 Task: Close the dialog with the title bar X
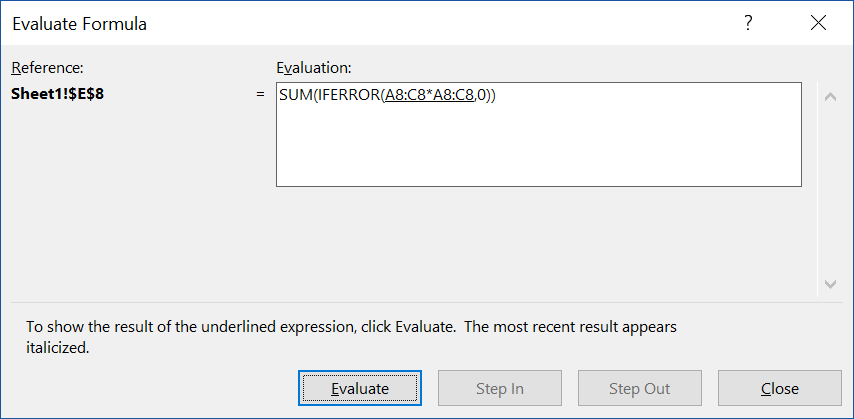[x=819, y=23]
